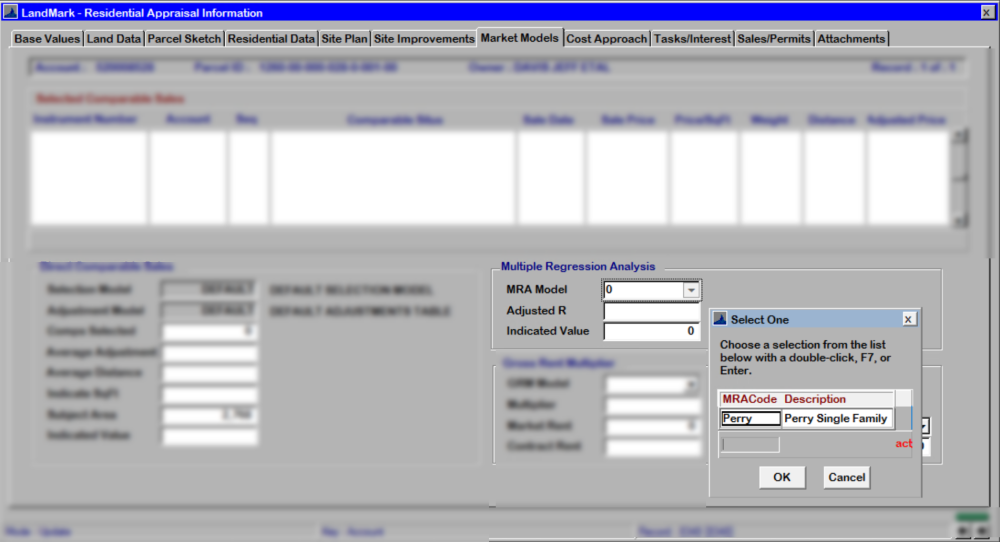Cancel the Select One dialog

pyautogui.click(x=847, y=478)
